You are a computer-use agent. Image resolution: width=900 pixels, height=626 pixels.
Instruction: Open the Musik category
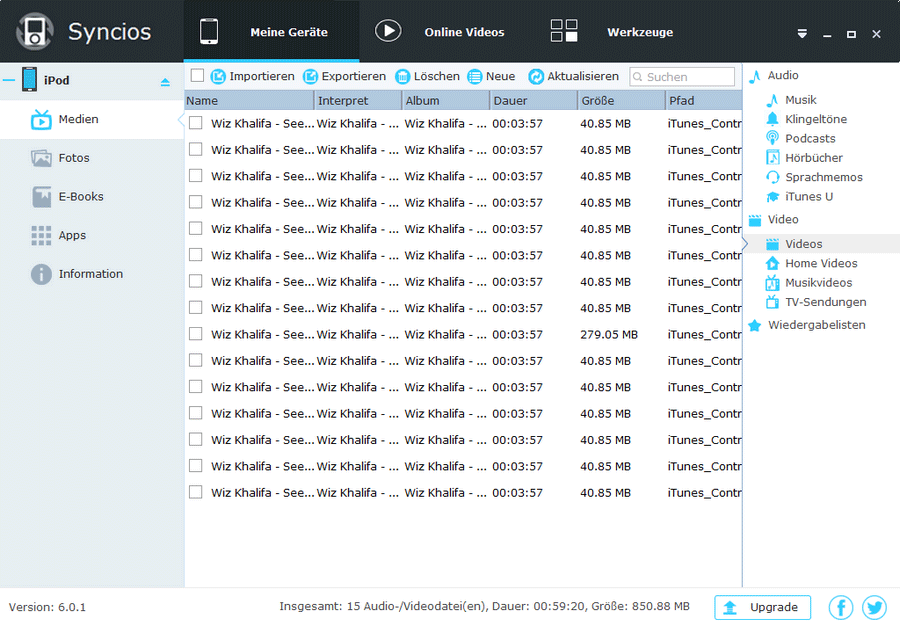click(791, 100)
